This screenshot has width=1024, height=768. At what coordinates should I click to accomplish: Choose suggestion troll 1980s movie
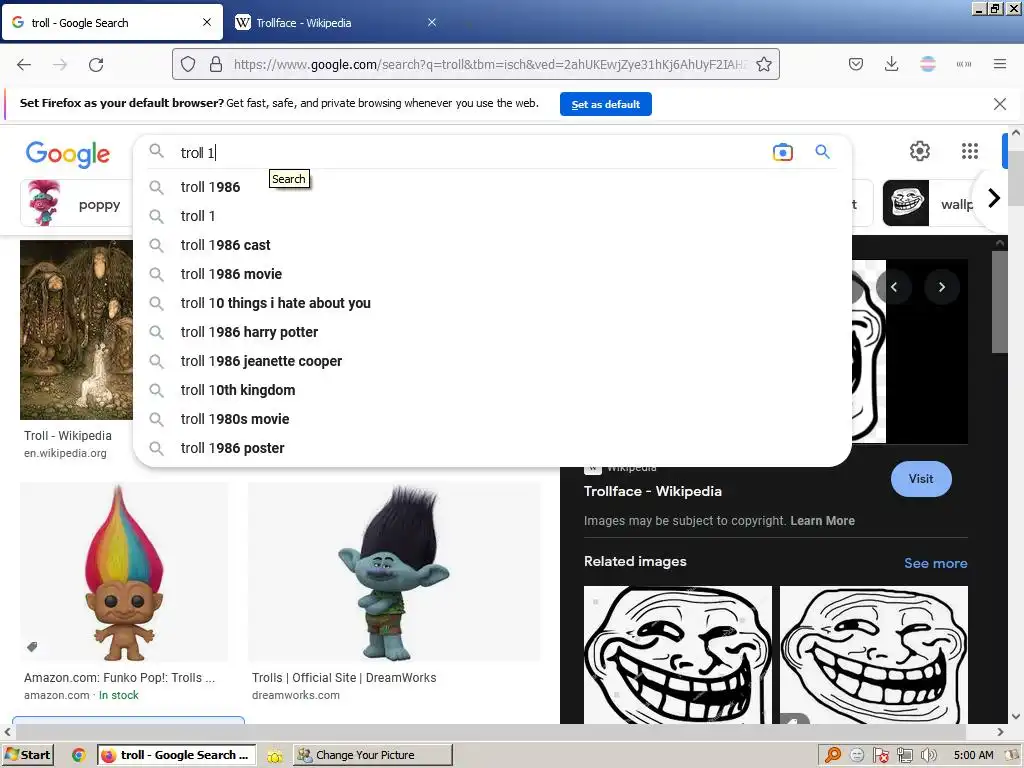pyautogui.click(x=492, y=419)
